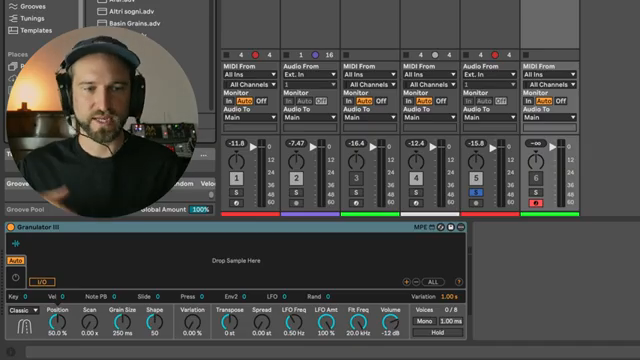
Task: Solo track 3 with its S button
Action: coord(356,193)
